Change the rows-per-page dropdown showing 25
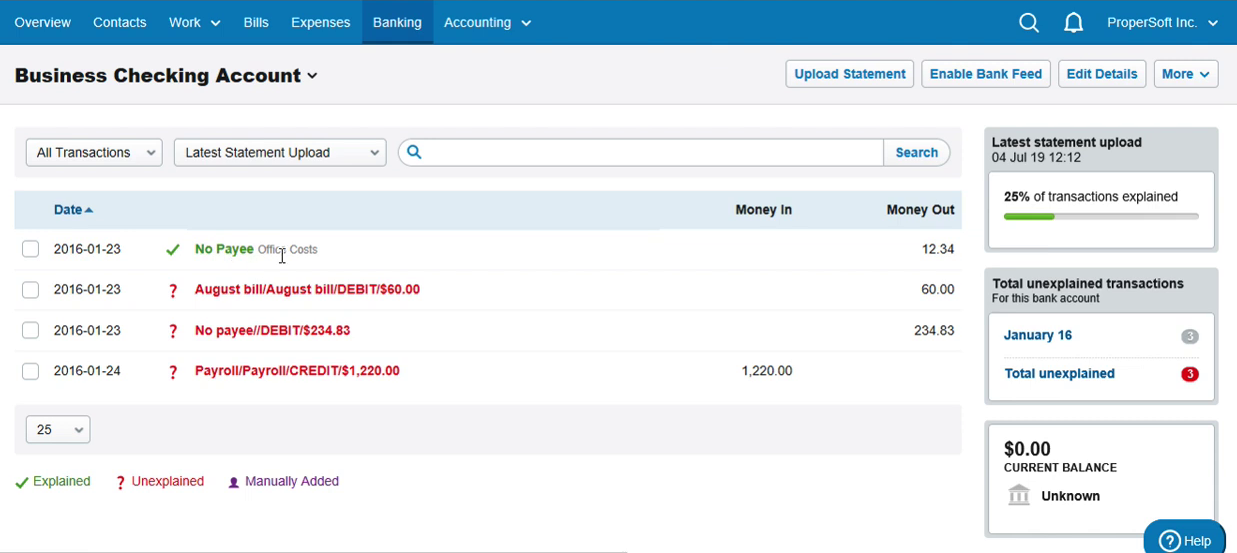This screenshot has height=553, width=1237. (58, 429)
